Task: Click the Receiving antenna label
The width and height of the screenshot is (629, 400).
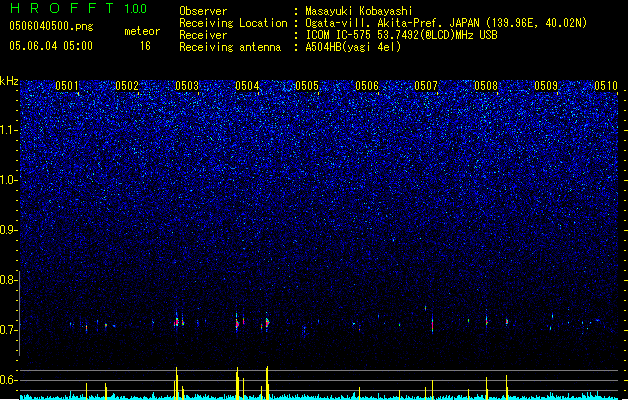Action: 230,47
